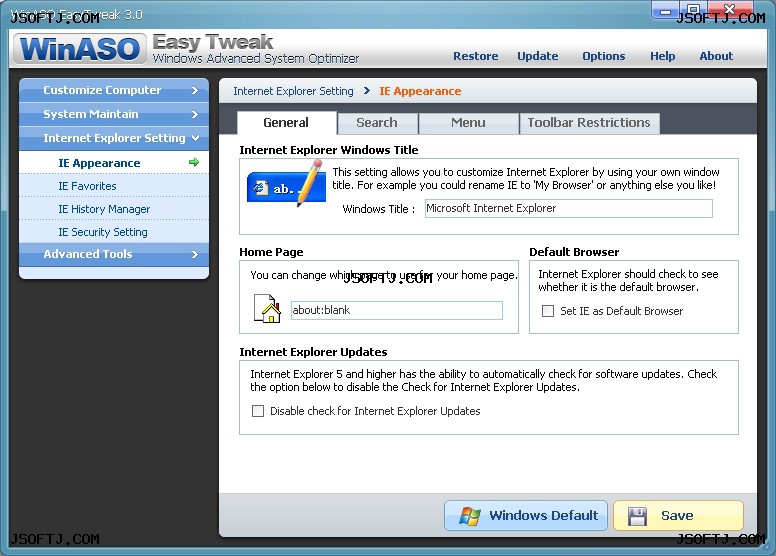Expand Advanced Tools chevron

click(194, 254)
